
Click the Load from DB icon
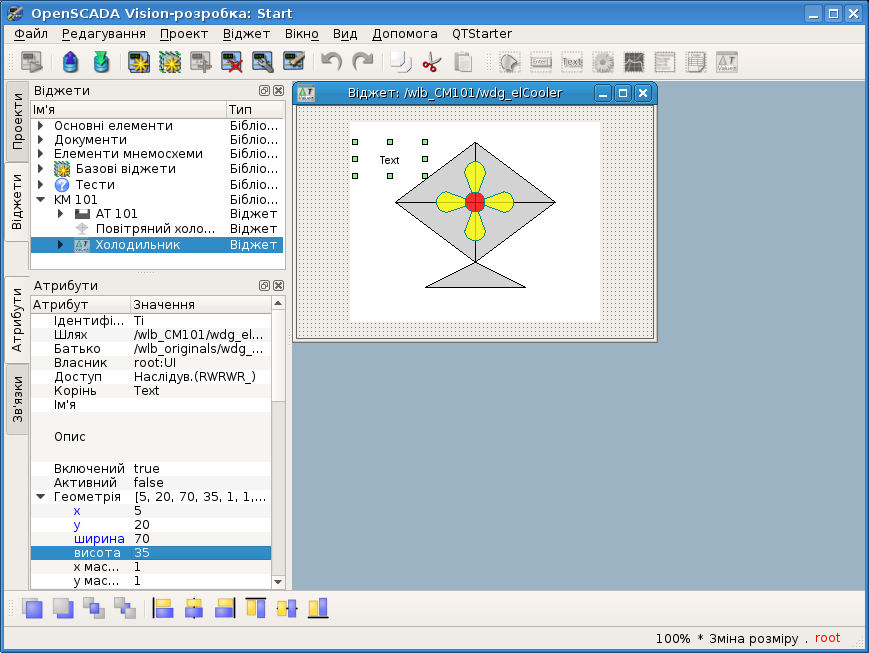tap(69, 63)
